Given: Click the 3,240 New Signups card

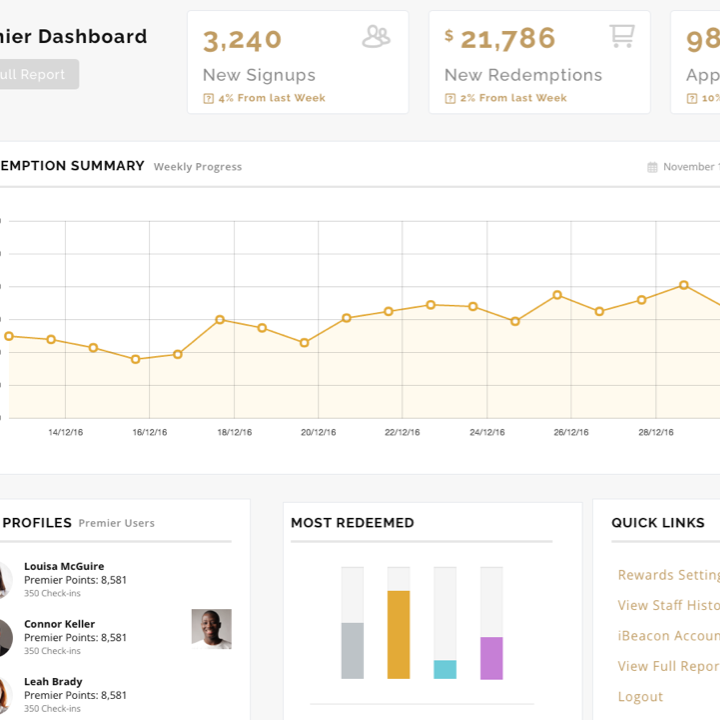Looking at the screenshot, I should (297, 62).
